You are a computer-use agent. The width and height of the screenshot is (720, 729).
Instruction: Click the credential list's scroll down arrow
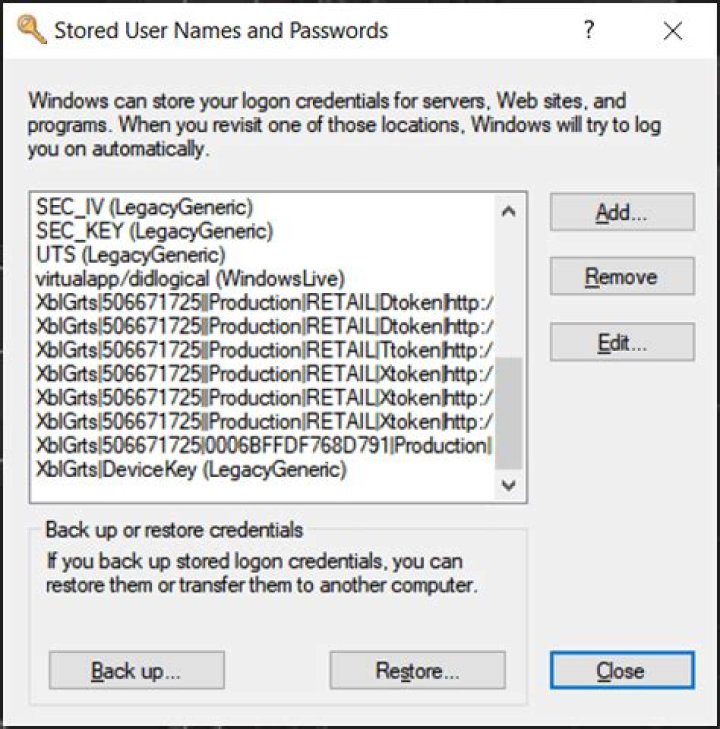tap(508, 485)
